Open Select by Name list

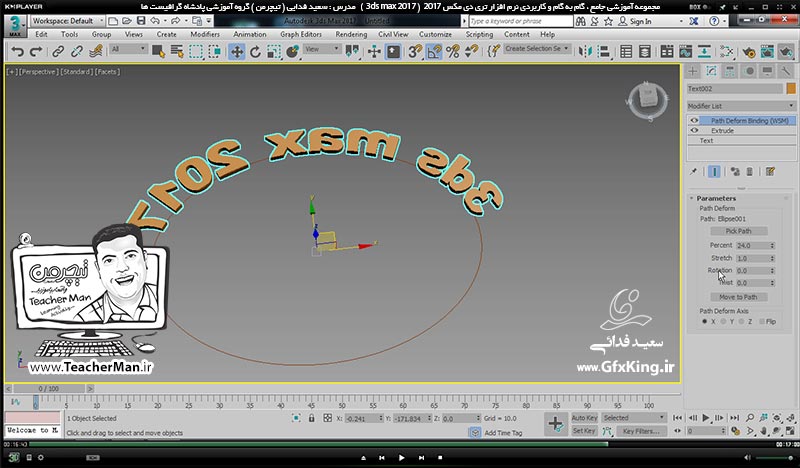click(x=177, y=52)
